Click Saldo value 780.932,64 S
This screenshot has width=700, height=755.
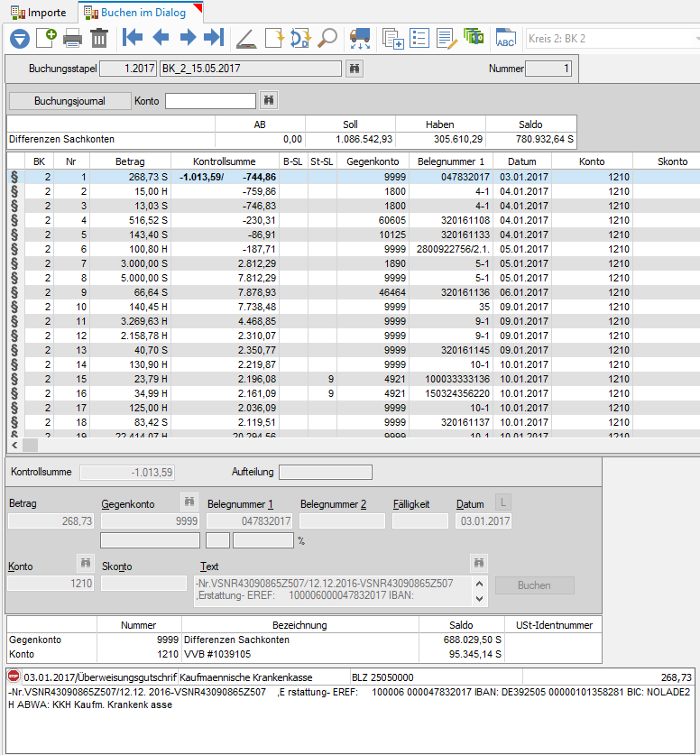point(544,139)
